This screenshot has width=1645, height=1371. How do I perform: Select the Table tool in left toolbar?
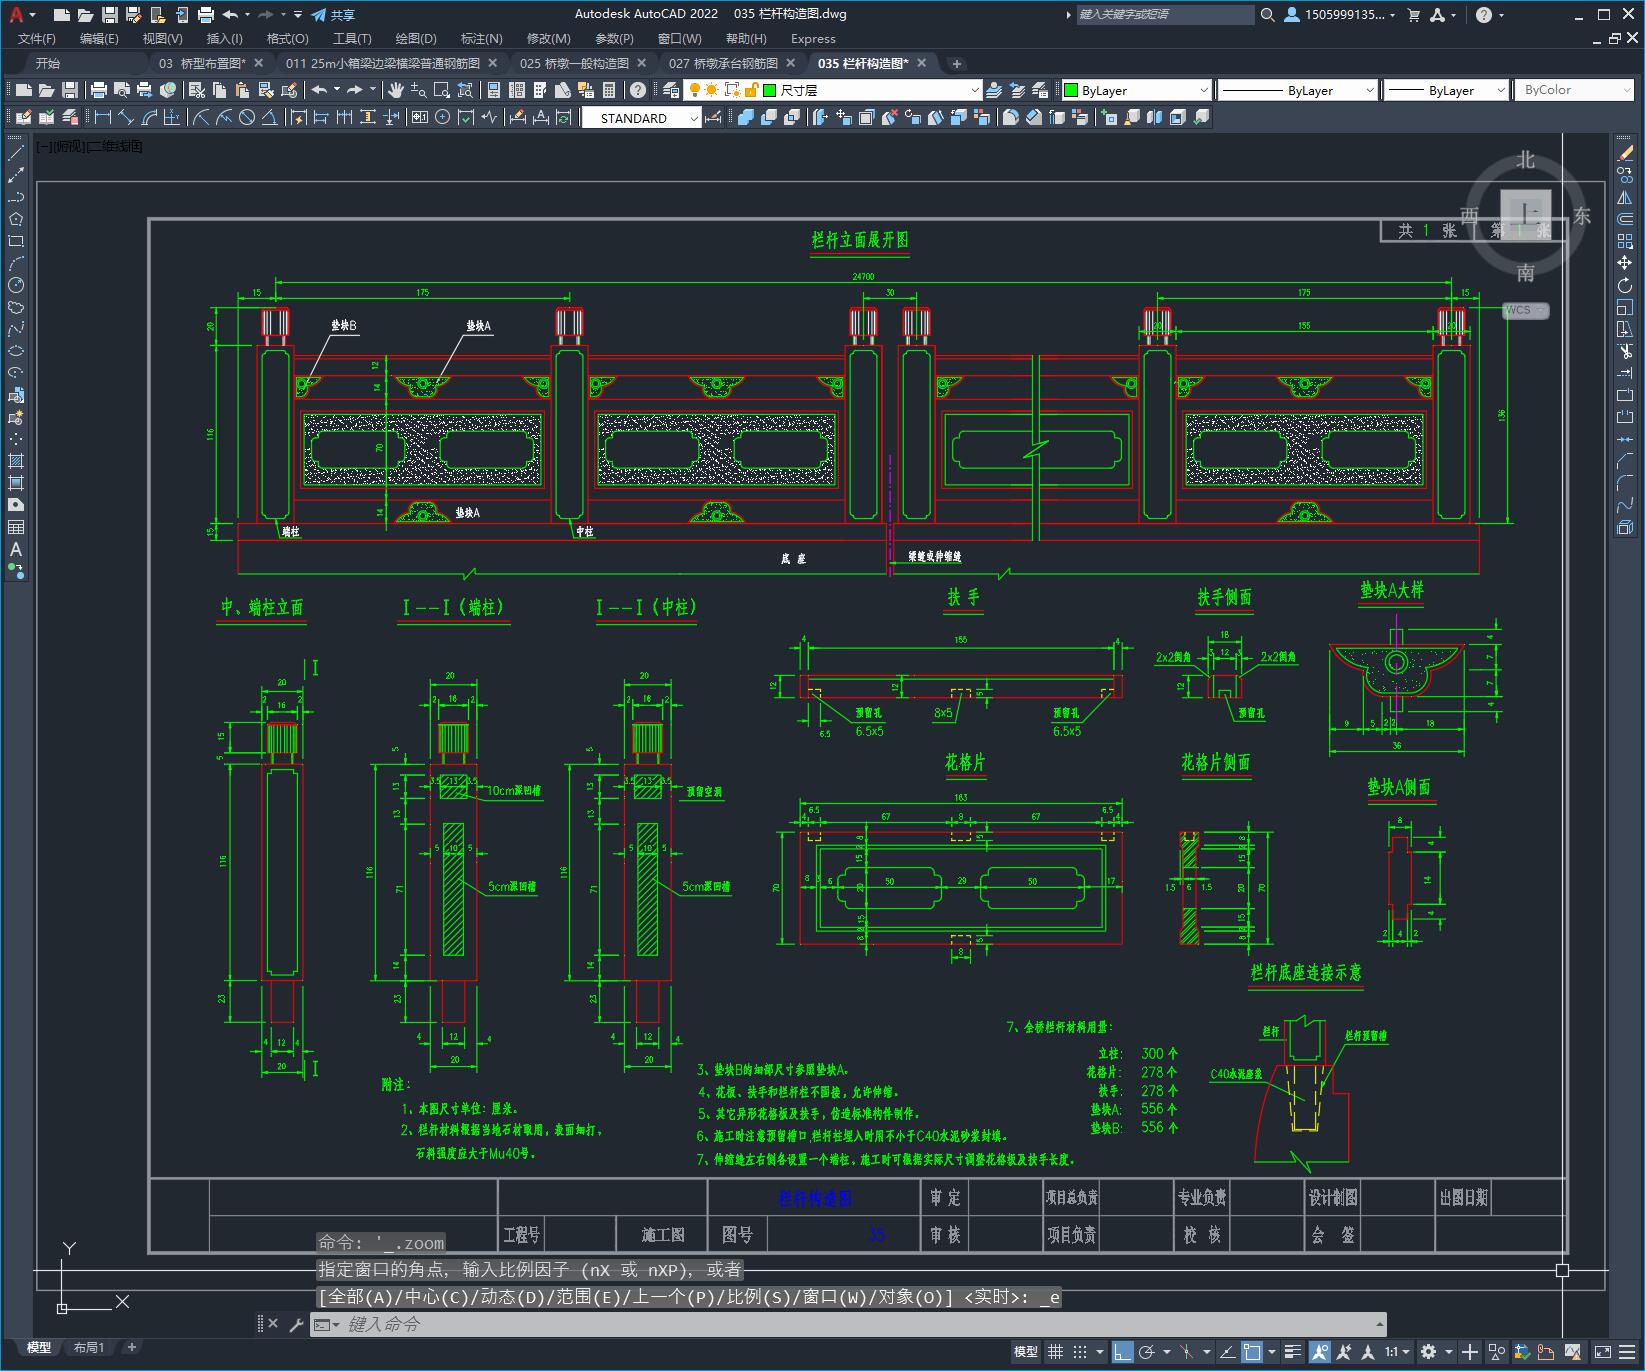pos(16,527)
